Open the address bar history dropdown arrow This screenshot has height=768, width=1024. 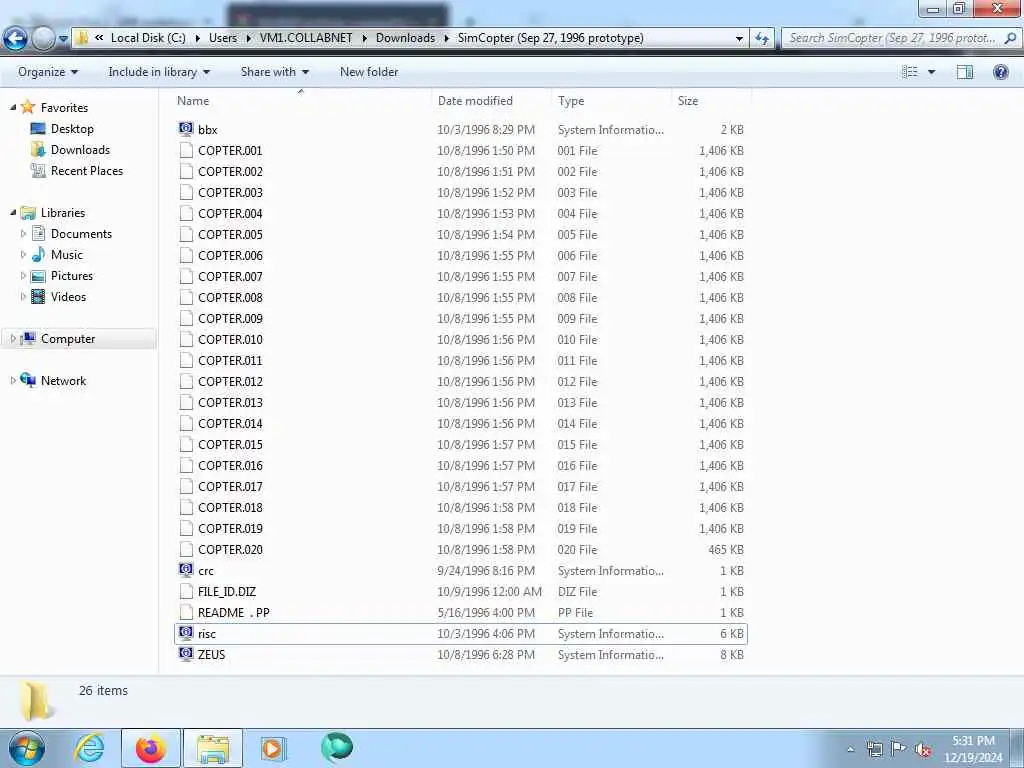click(x=739, y=38)
